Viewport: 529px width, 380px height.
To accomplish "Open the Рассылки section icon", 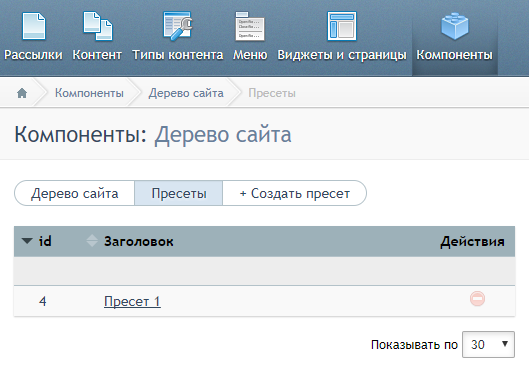I will (33, 26).
